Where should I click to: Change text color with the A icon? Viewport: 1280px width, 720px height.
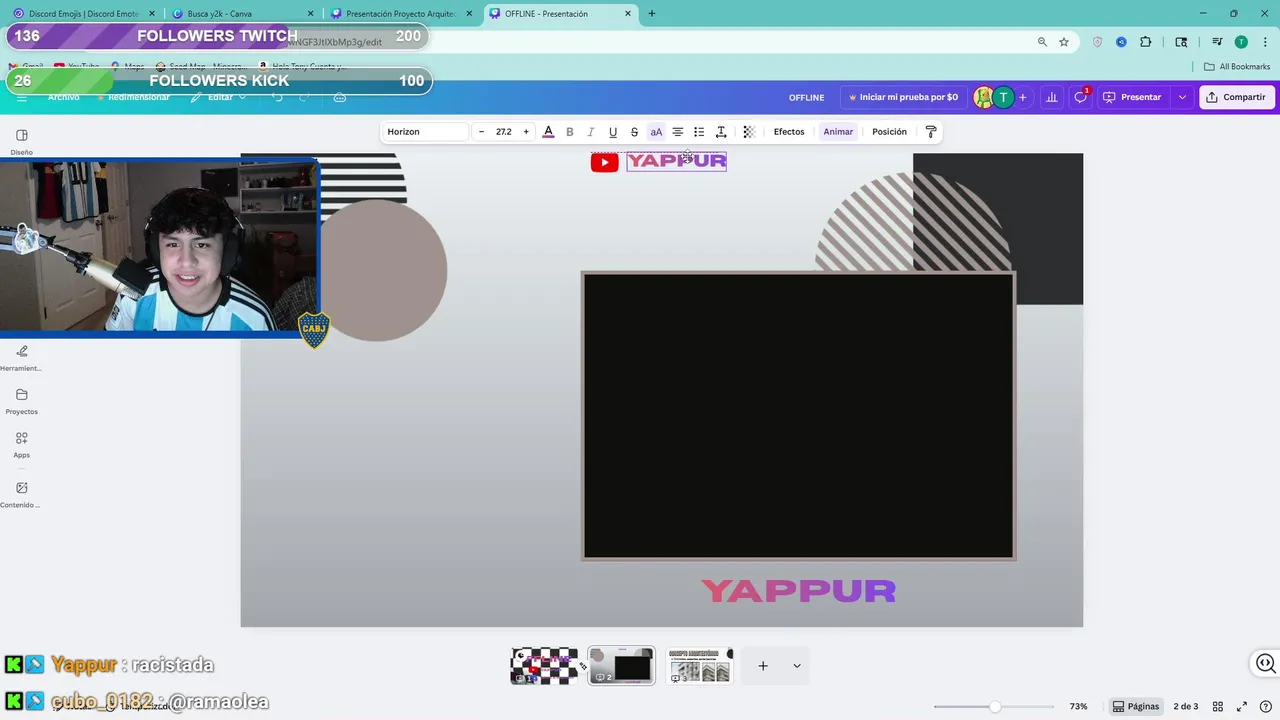[548, 132]
